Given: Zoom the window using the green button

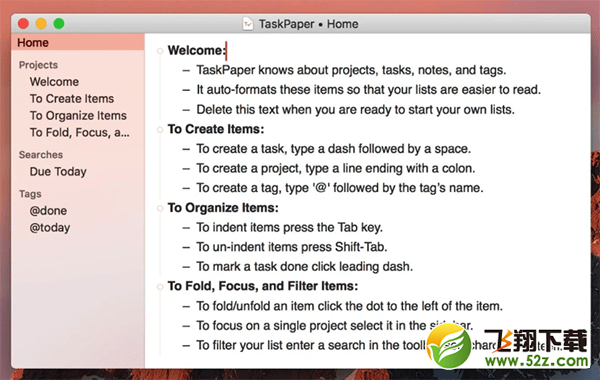Looking at the screenshot, I should (x=59, y=24).
